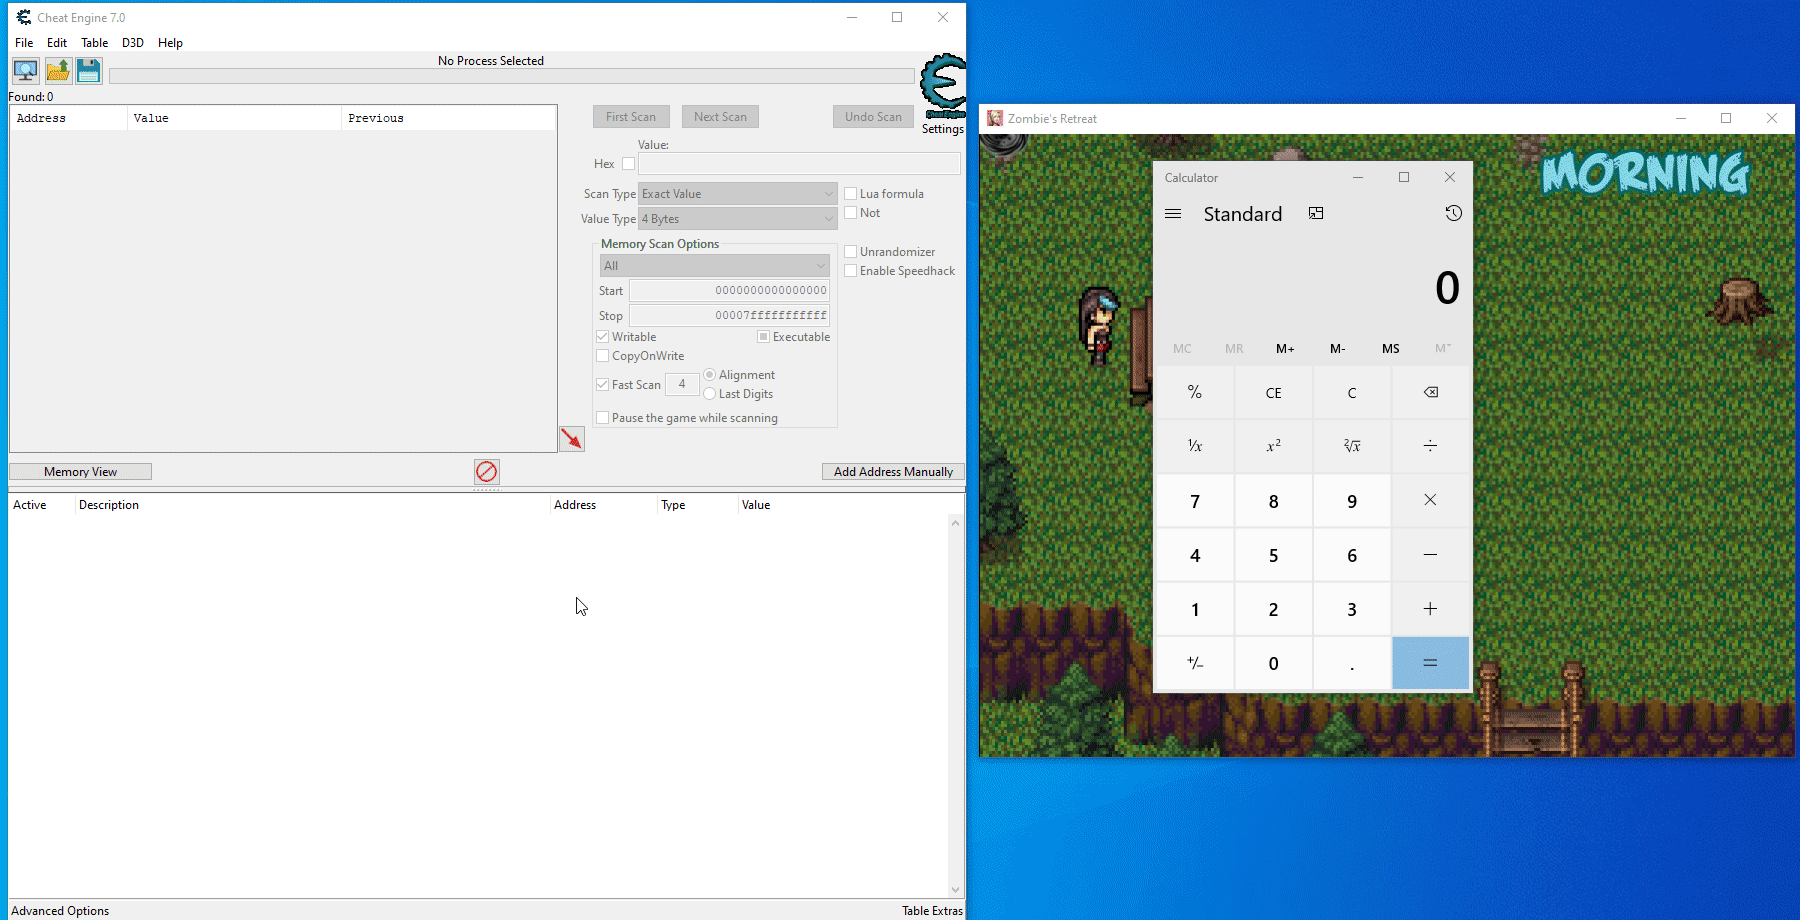Click the Cheat Engine title bar icon
The image size is (1800, 920).
point(24,17)
